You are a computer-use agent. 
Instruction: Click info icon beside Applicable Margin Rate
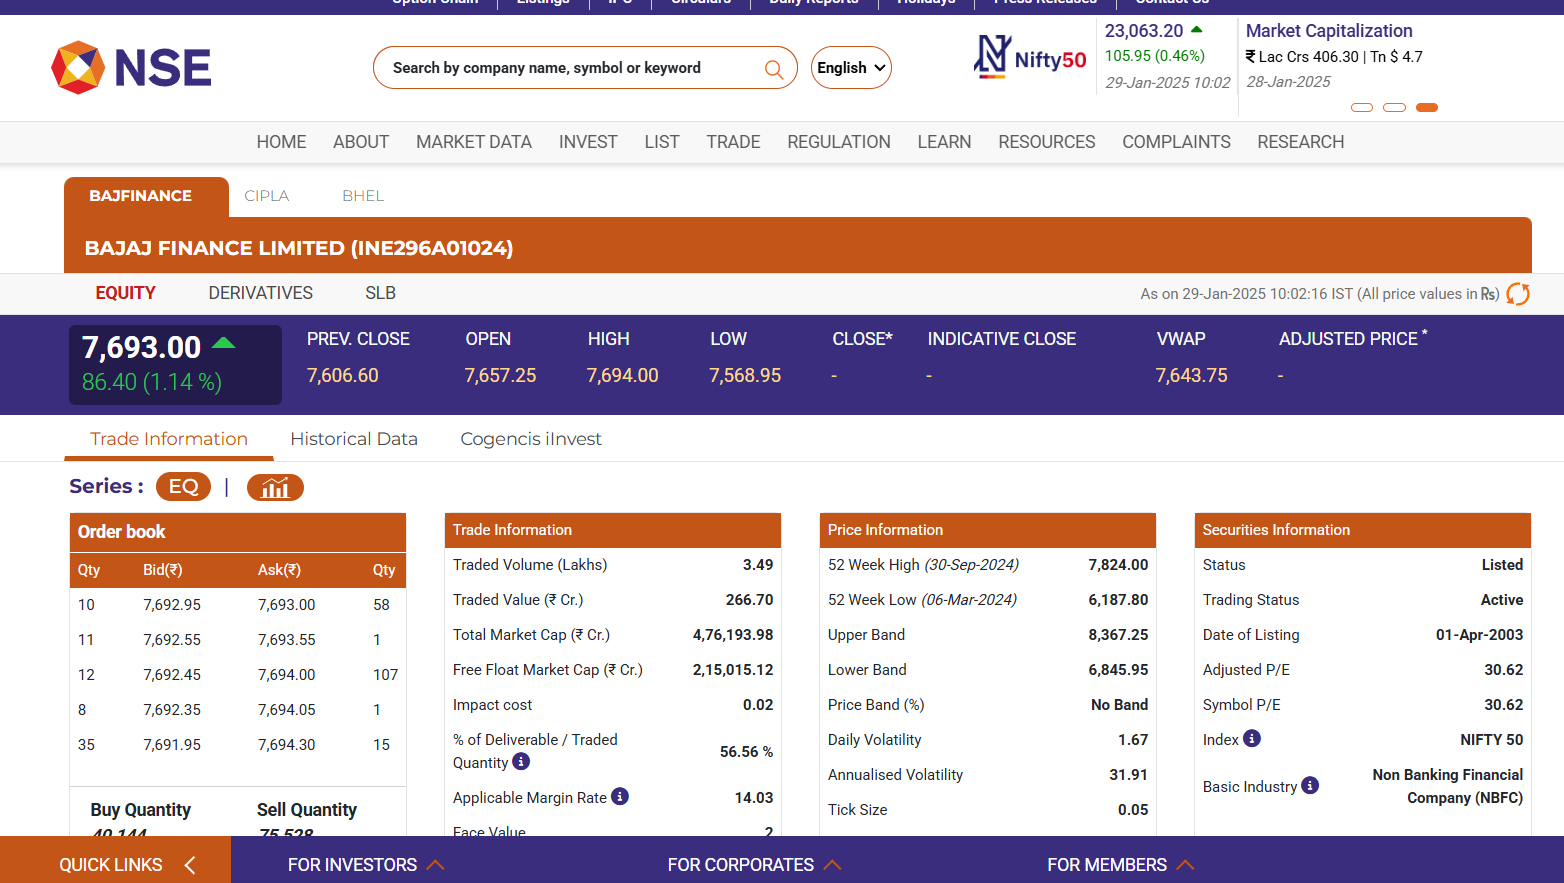(x=620, y=797)
